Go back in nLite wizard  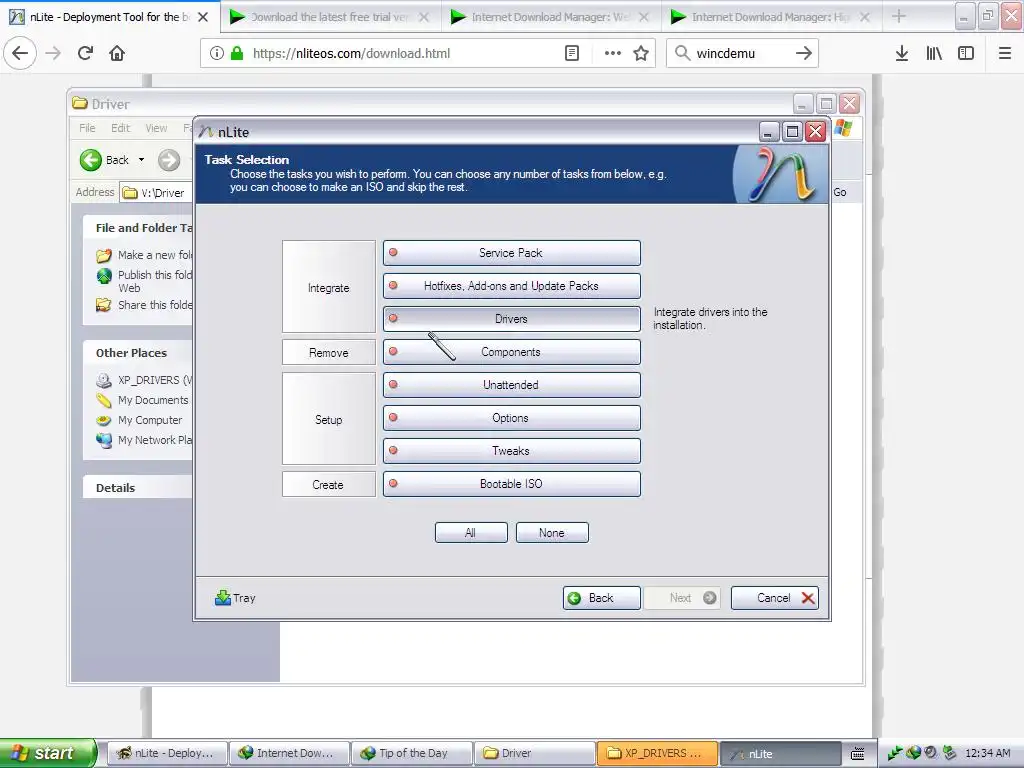click(601, 598)
